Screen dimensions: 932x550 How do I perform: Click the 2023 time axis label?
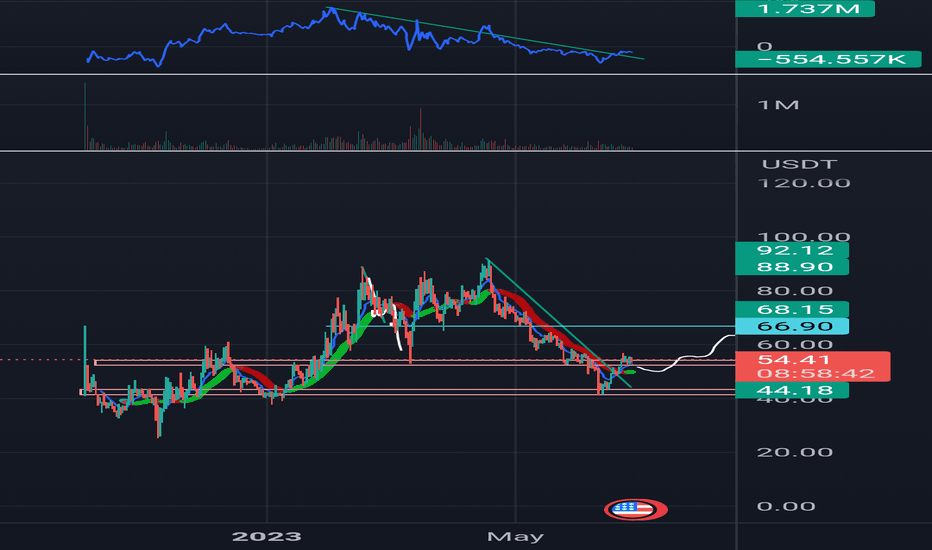pos(266,536)
